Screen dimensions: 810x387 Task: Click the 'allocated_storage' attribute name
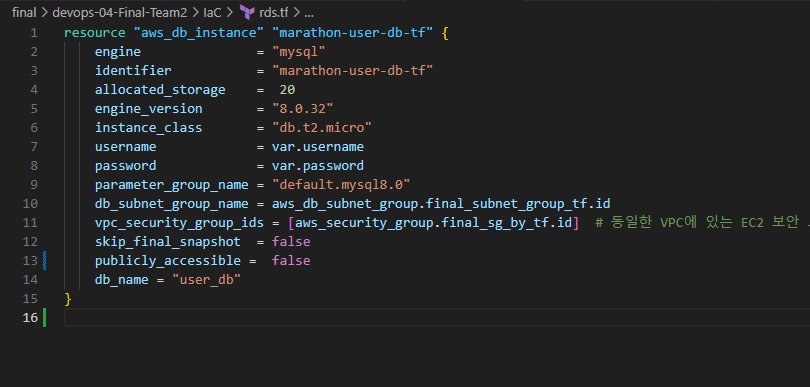pos(160,90)
